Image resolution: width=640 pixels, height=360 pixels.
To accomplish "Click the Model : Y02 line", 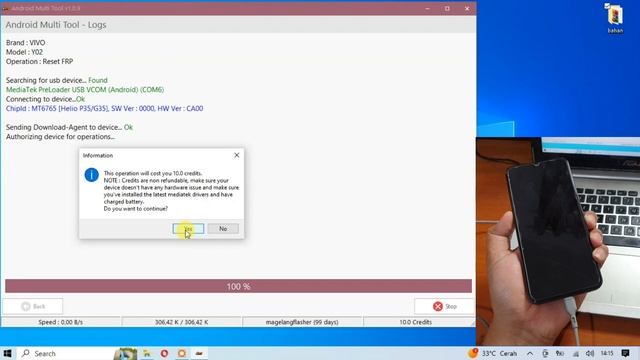I will [x=24, y=52].
